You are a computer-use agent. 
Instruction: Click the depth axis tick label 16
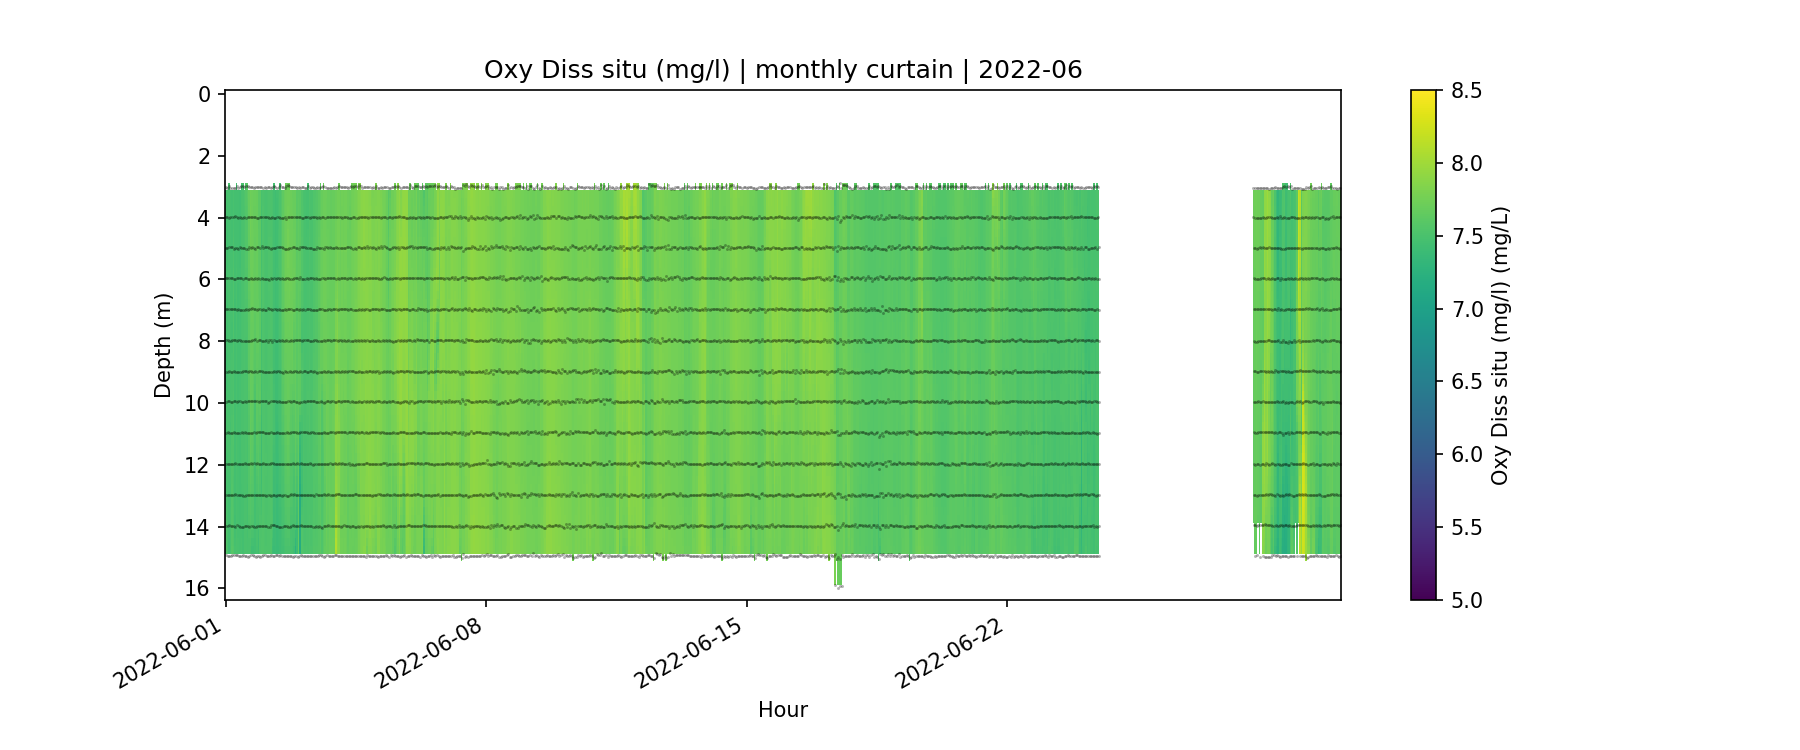click(198, 588)
